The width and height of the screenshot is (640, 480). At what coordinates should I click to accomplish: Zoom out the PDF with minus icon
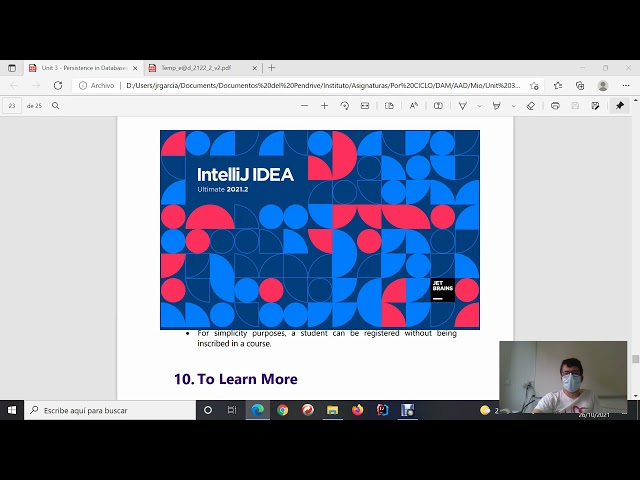point(304,106)
